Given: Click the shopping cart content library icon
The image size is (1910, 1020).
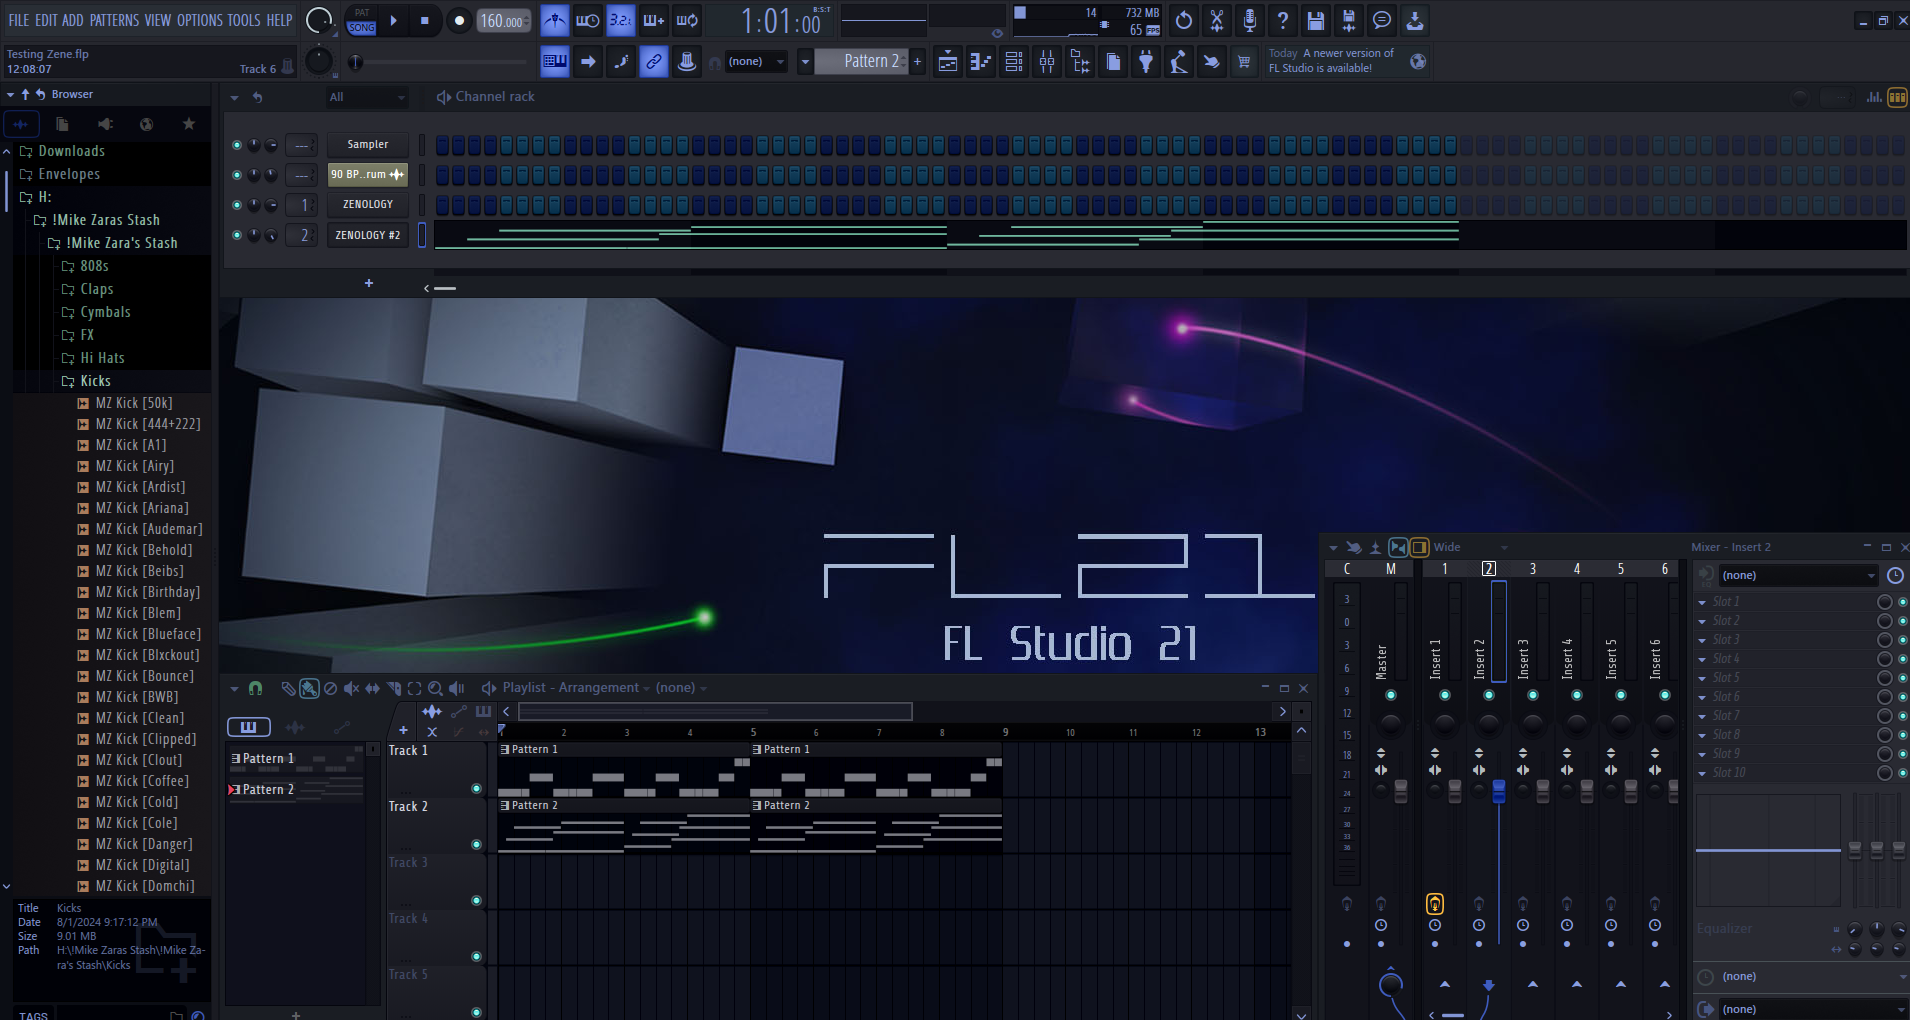Looking at the screenshot, I should (1244, 62).
